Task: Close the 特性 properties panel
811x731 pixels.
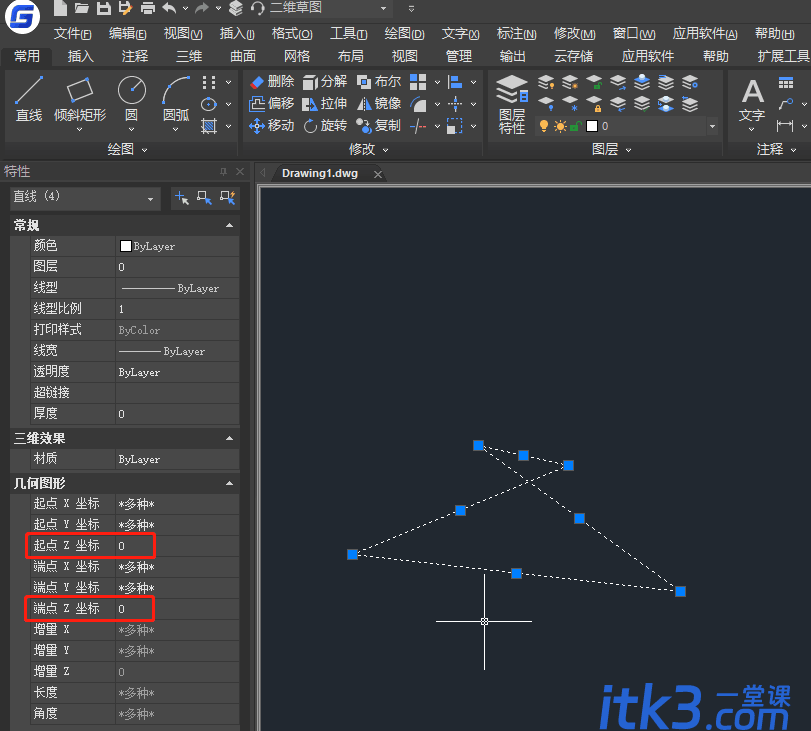Action: (x=240, y=171)
